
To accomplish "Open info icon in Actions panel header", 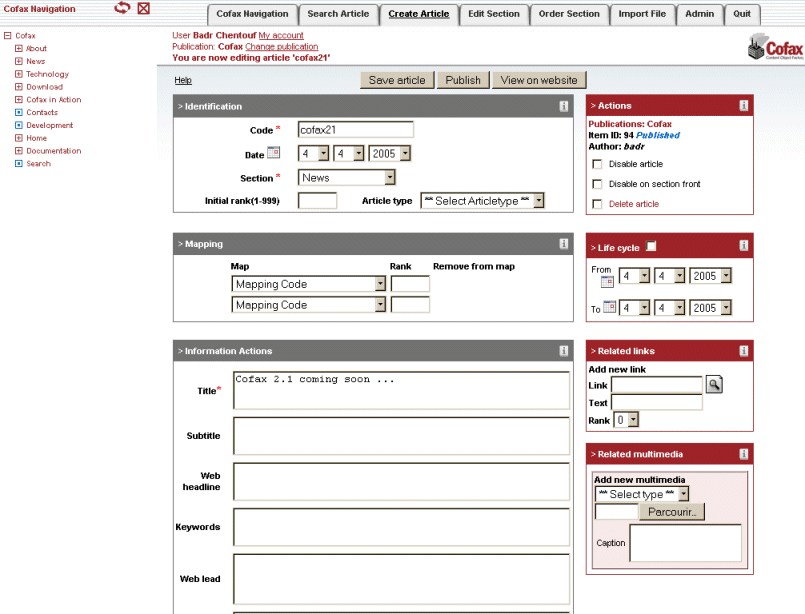I will [x=743, y=105].
